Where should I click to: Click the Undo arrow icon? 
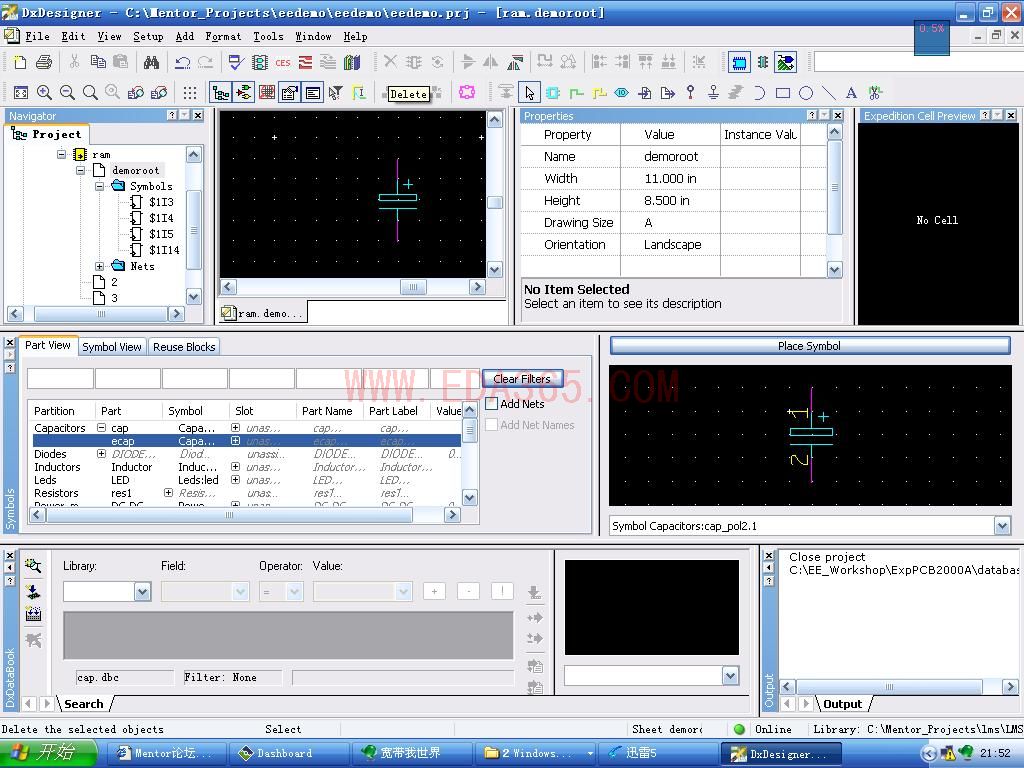point(182,62)
